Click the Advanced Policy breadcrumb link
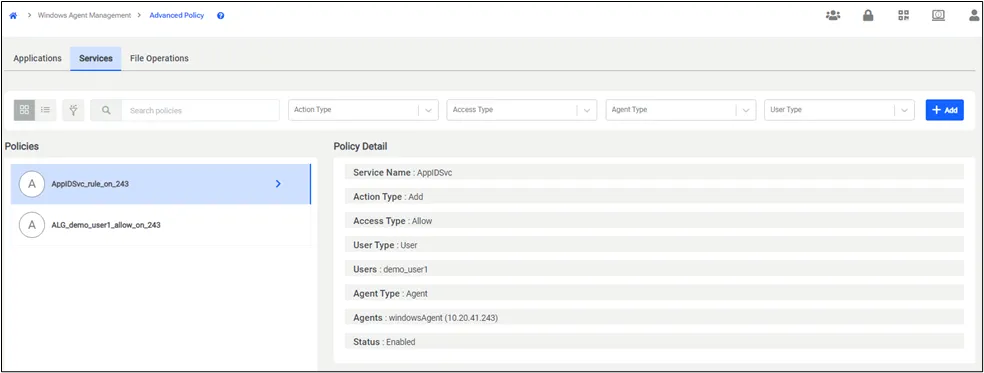The height and width of the screenshot is (373, 984). (x=176, y=16)
